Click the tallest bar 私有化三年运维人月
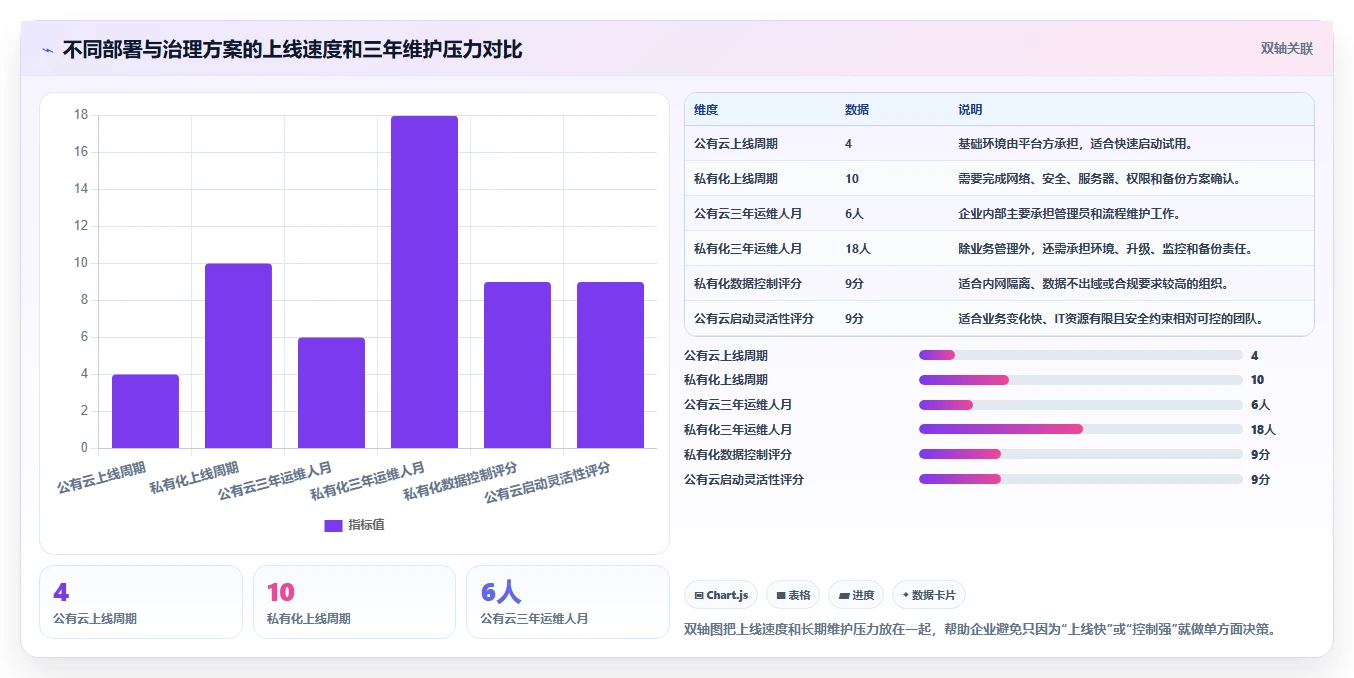The image size is (1354, 678). tap(424, 282)
